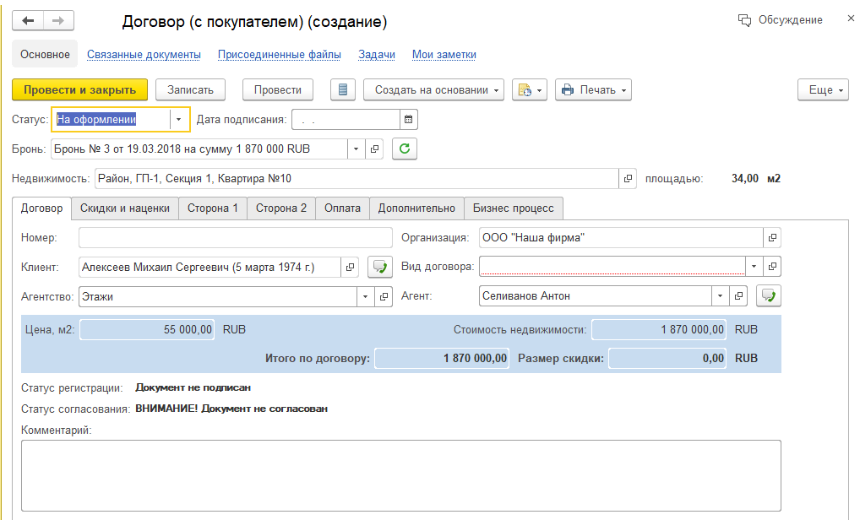
Task: Open the Организация field's linked record icon
Action: click(x=773, y=238)
